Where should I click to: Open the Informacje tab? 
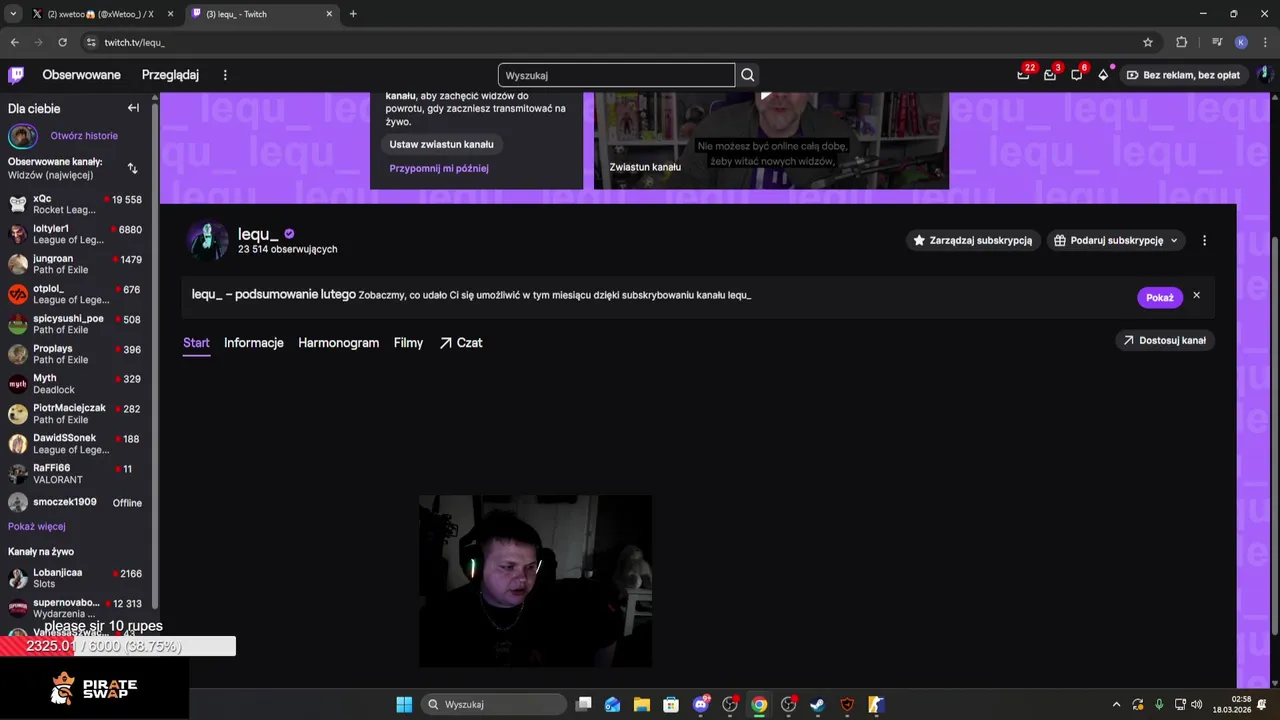pos(254,343)
